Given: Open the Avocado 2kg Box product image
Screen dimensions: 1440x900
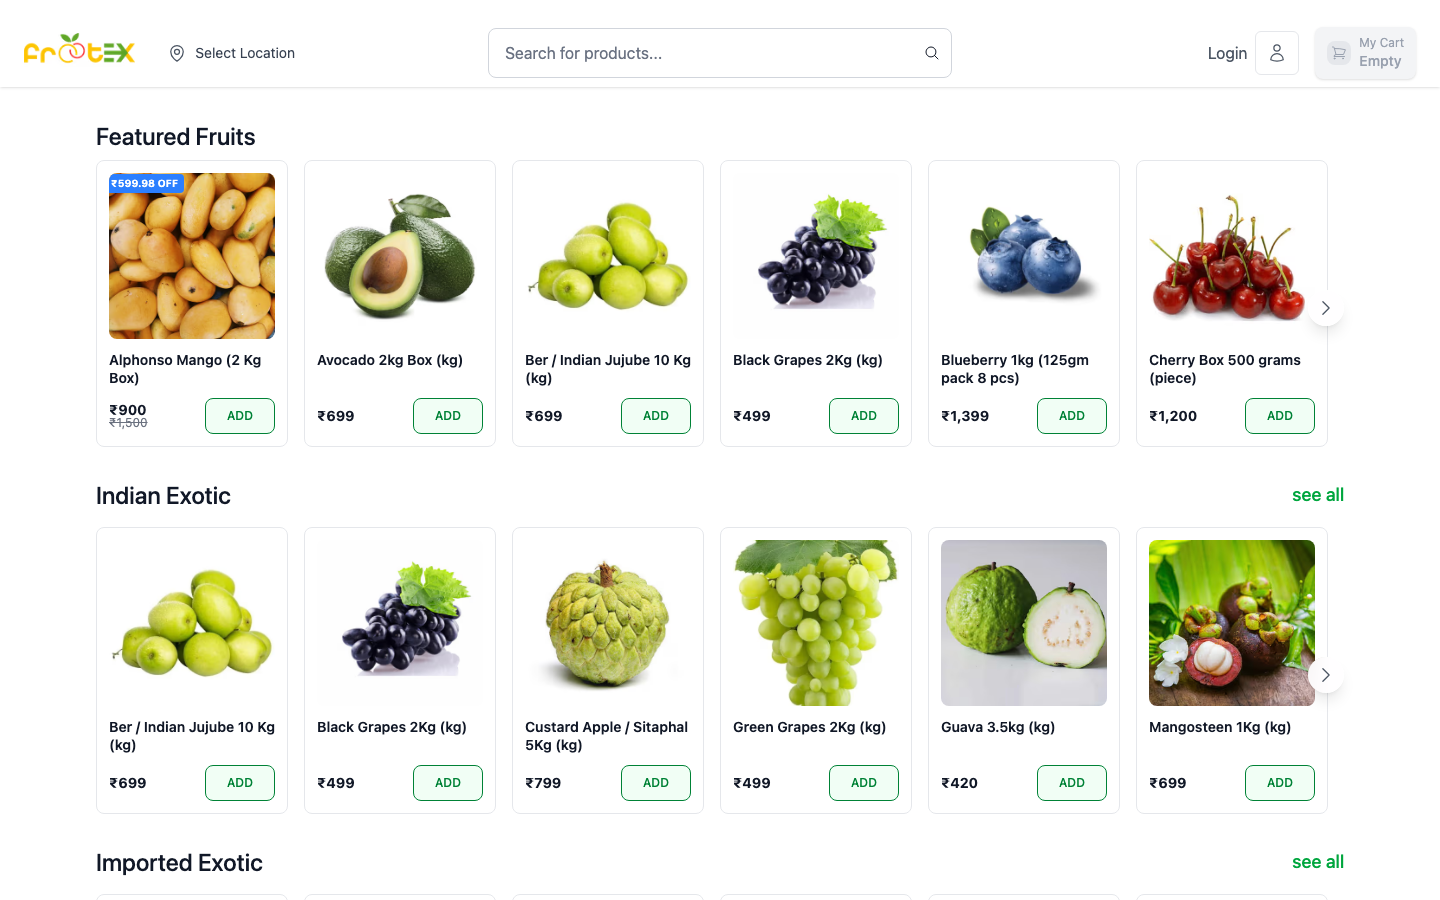Looking at the screenshot, I should (399, 255).
